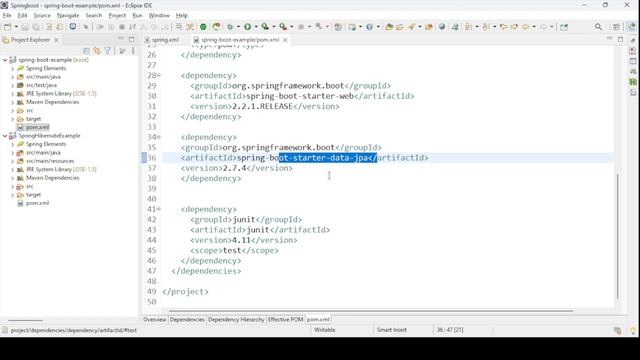The height and width of the screenshot is (360, 640).
Task: Open the Project Explorer View Menu icon
Action: (x=133, y=51)
